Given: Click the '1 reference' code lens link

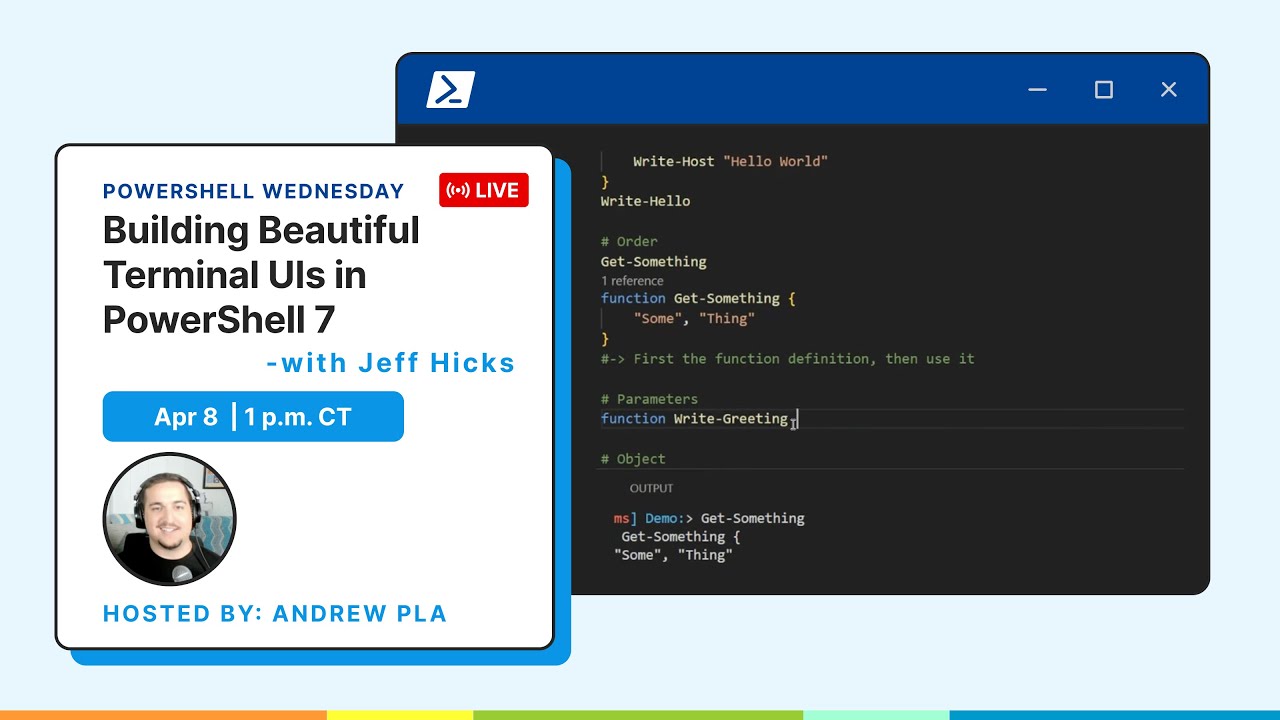Looking at the screenshot, I should pyautogui.click(x=632, y=281).
